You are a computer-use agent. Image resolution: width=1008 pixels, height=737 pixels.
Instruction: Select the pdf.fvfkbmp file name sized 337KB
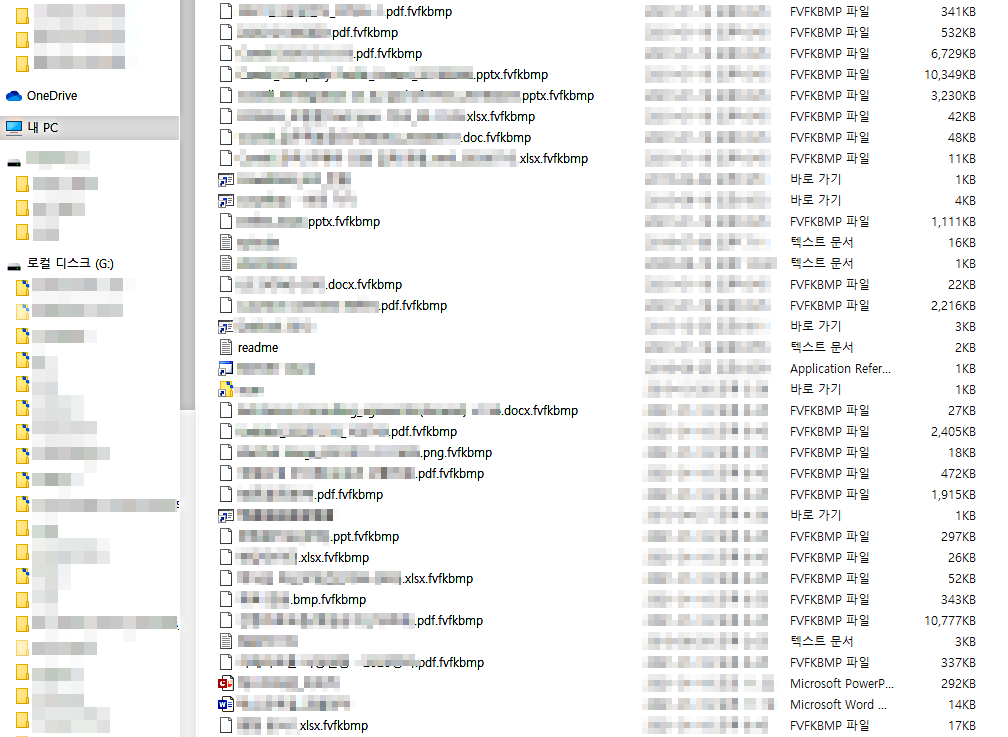(x=361, y=662)
